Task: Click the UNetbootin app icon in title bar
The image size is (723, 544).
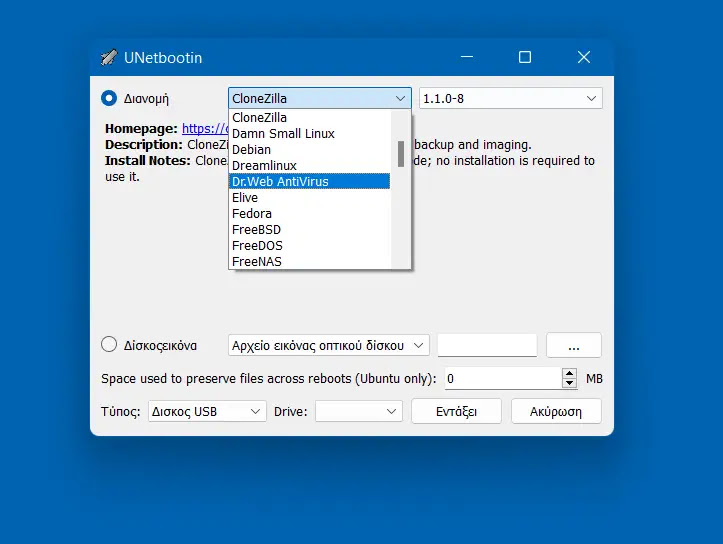Action: [109, 58]
